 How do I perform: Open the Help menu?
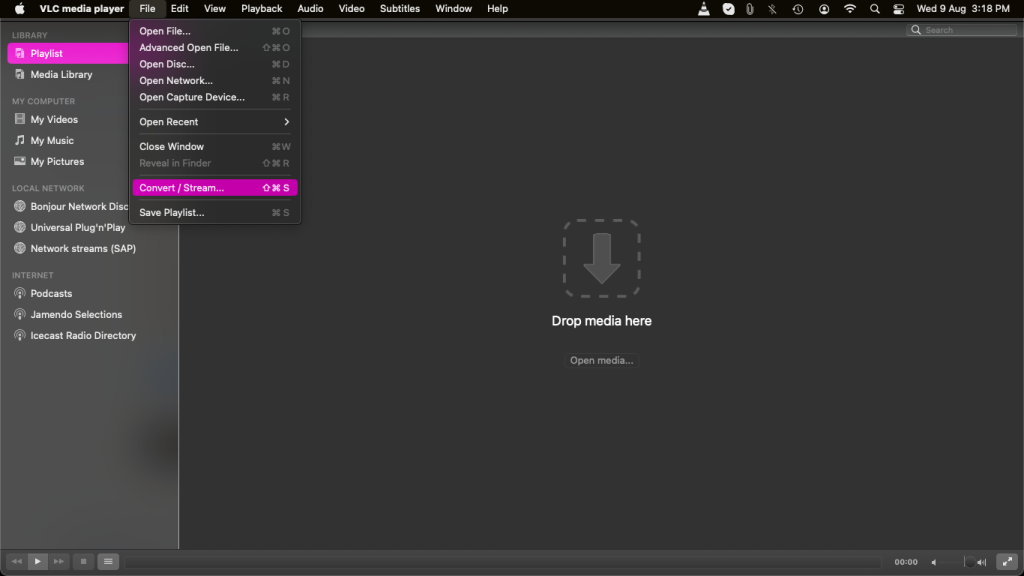click(x=497, y=8)
